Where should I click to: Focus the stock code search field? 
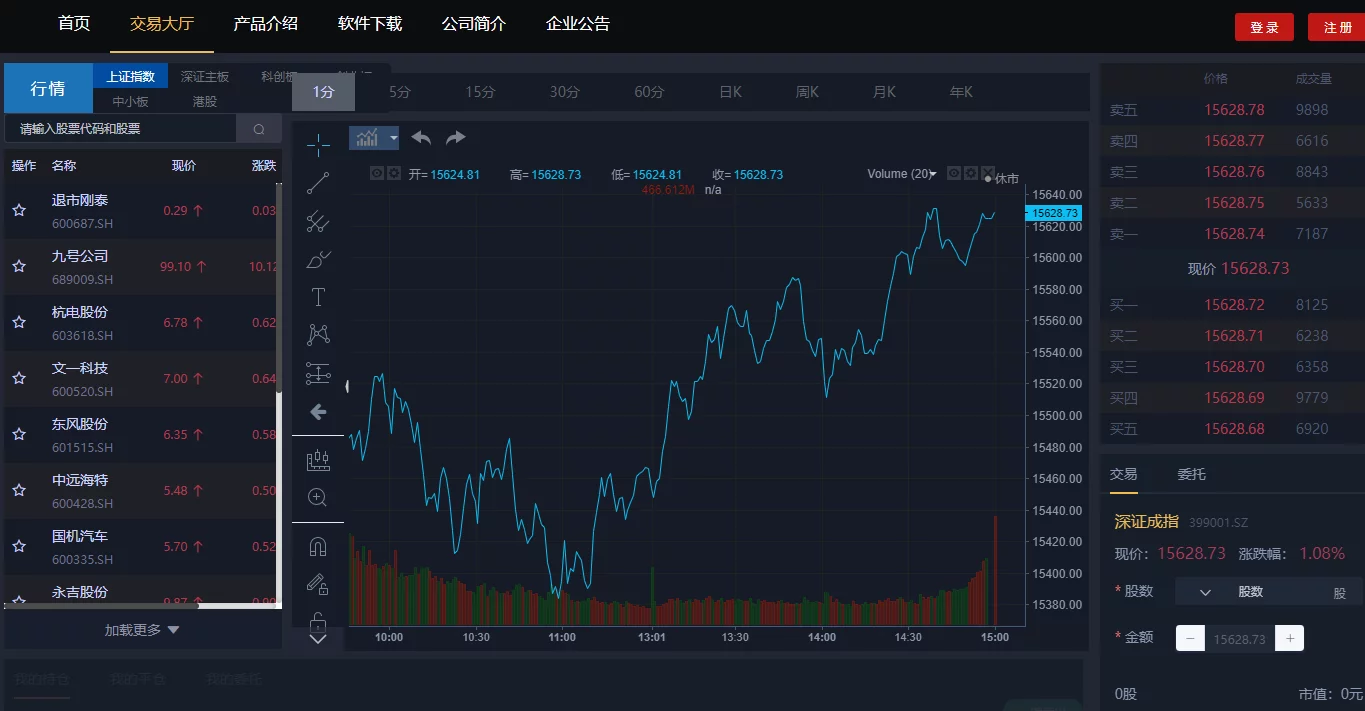point(121,129)
